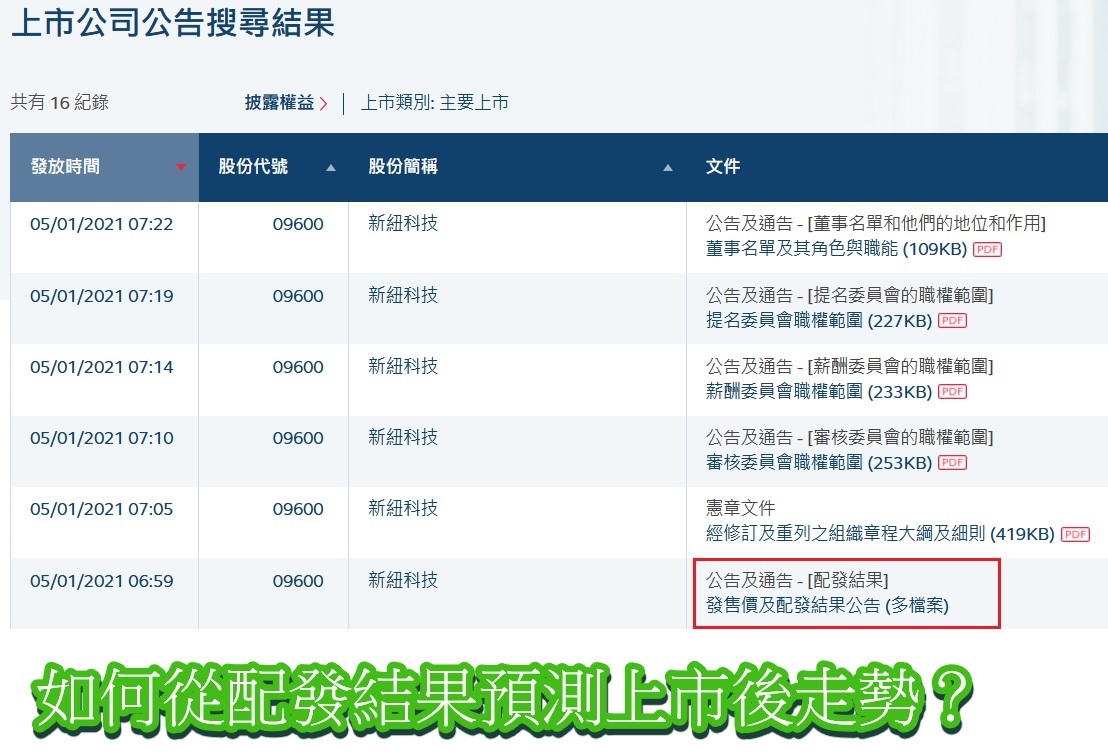This screenshot has height=754, width=1108.
Task: Select the timestamp 05/01/2021 07:05
Action: (x=102, y=509)
